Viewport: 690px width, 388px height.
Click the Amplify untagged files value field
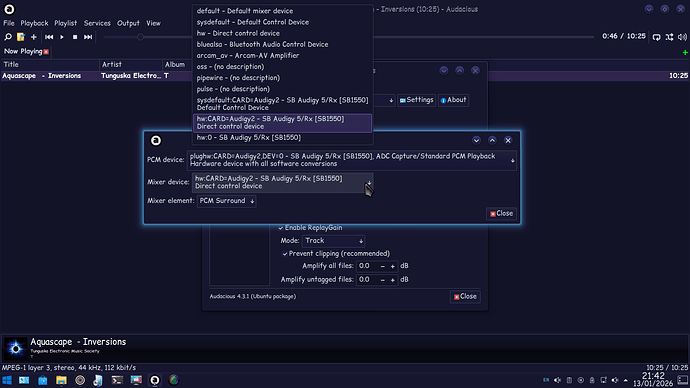click(367, 280)
